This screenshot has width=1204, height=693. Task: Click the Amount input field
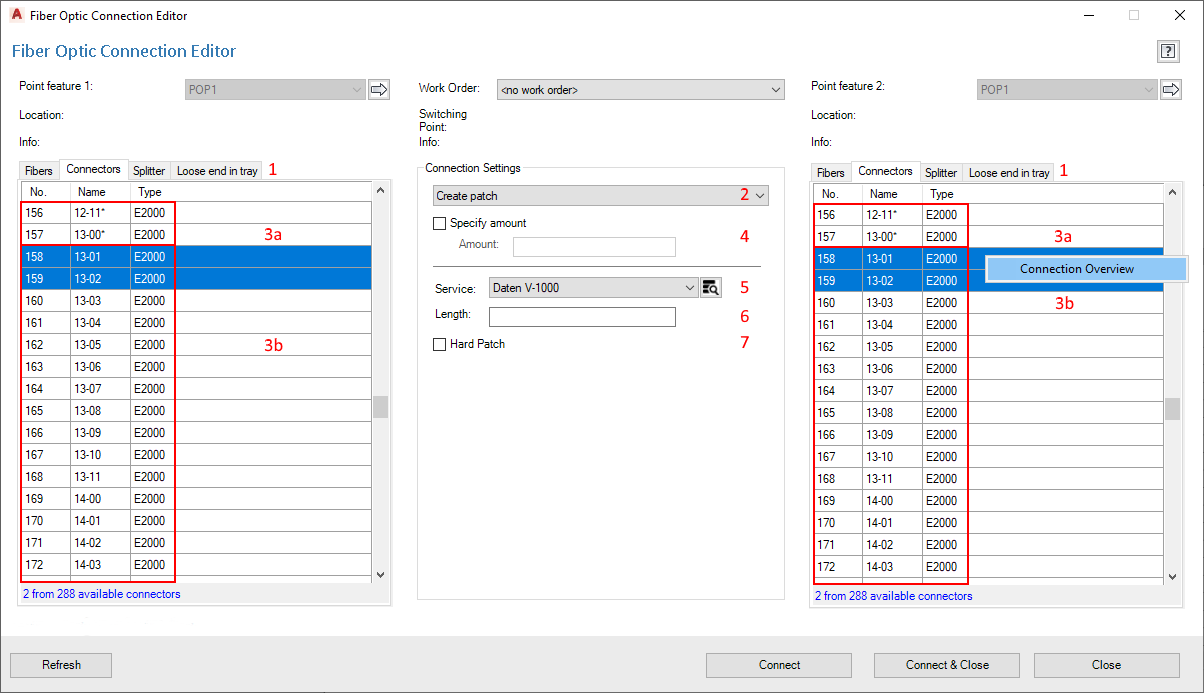coord(594,246)
